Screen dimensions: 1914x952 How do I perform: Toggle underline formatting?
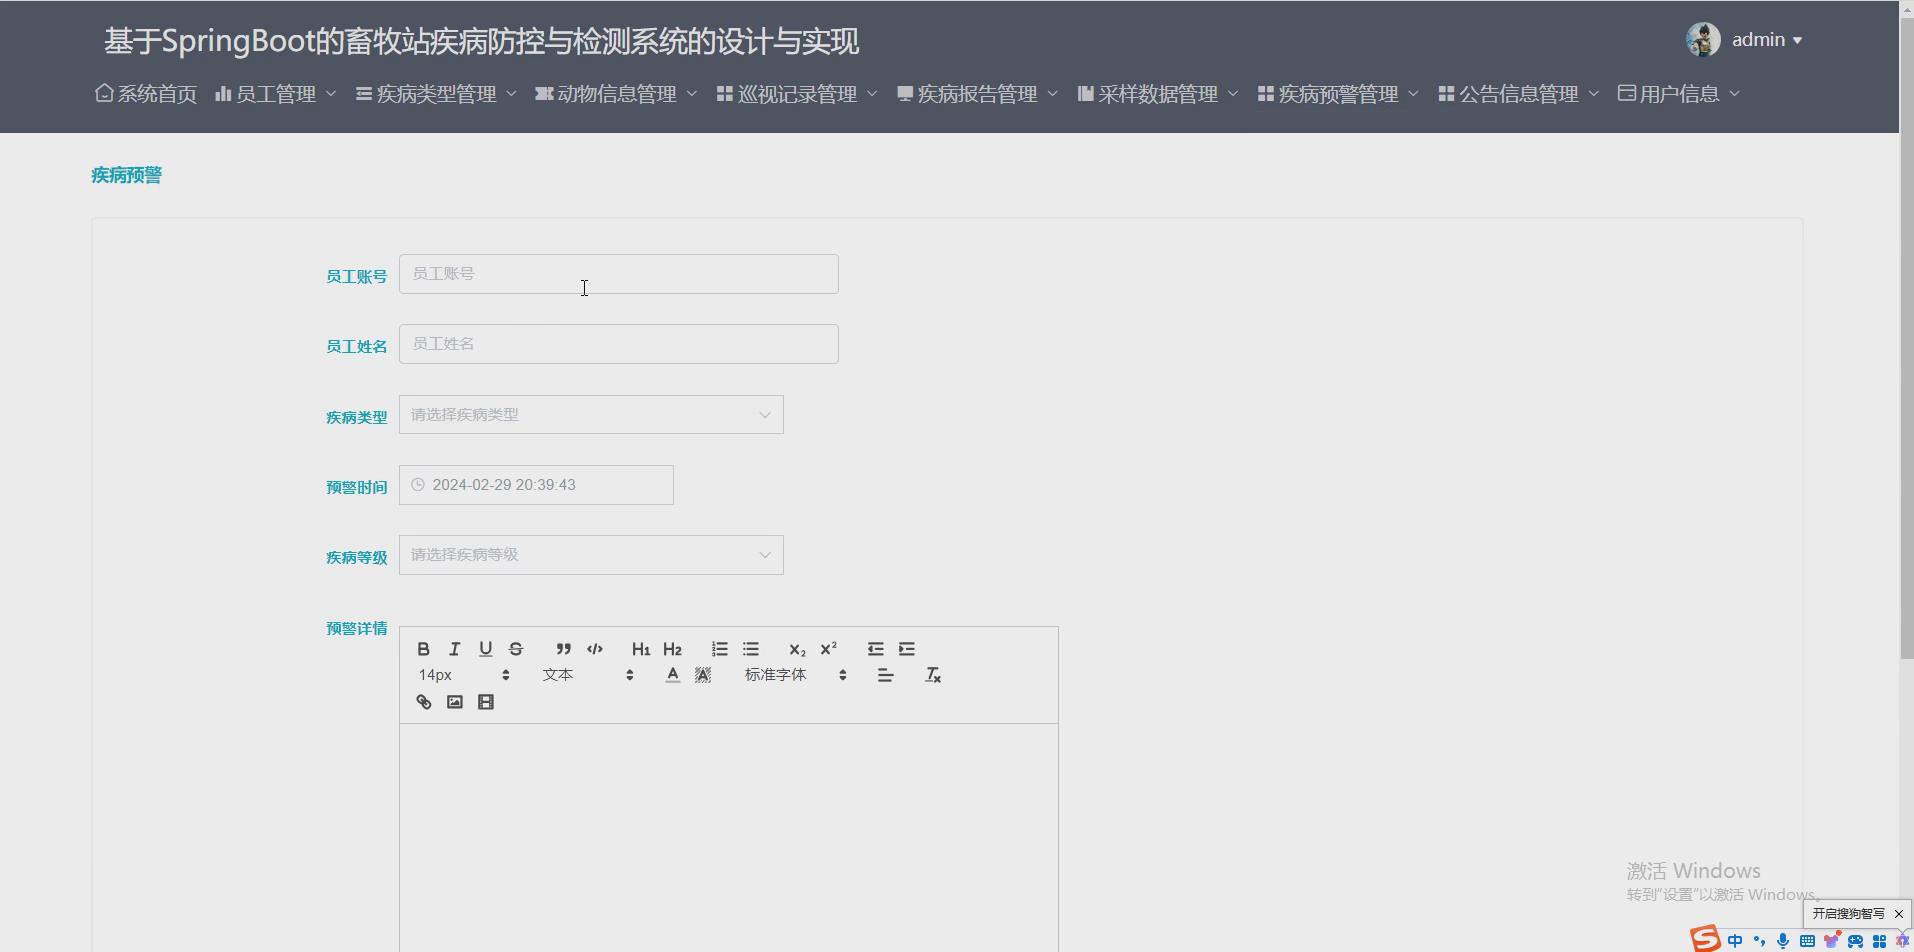485,648
